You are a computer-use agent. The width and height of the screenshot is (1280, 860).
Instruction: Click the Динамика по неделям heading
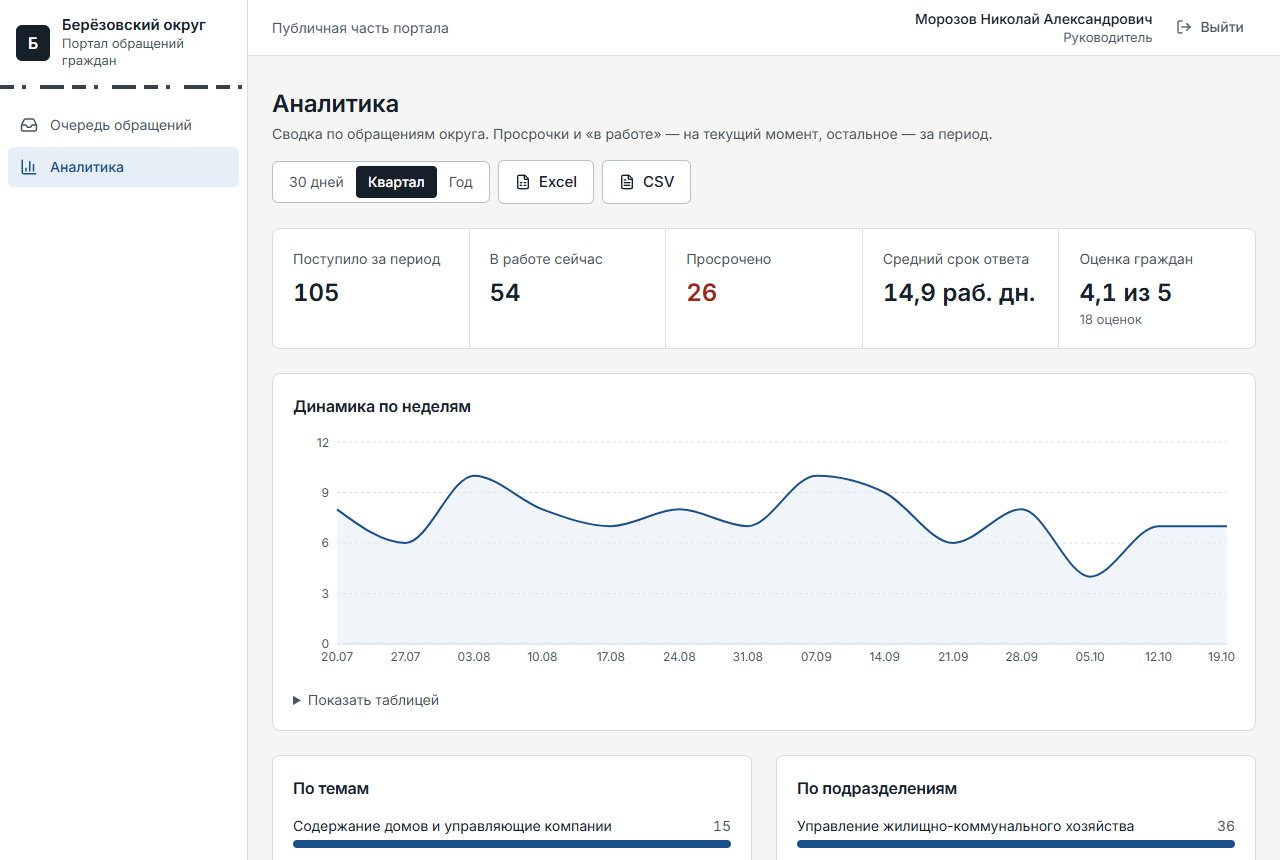(x=382, y=406)
